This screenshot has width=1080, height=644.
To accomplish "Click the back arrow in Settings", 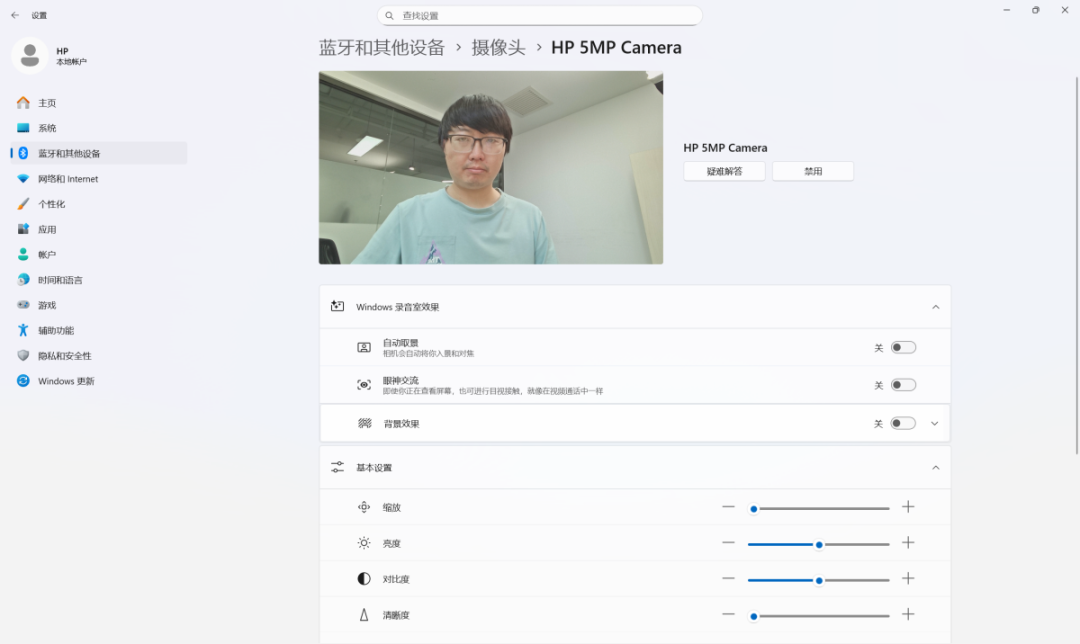I will [15, 15].
